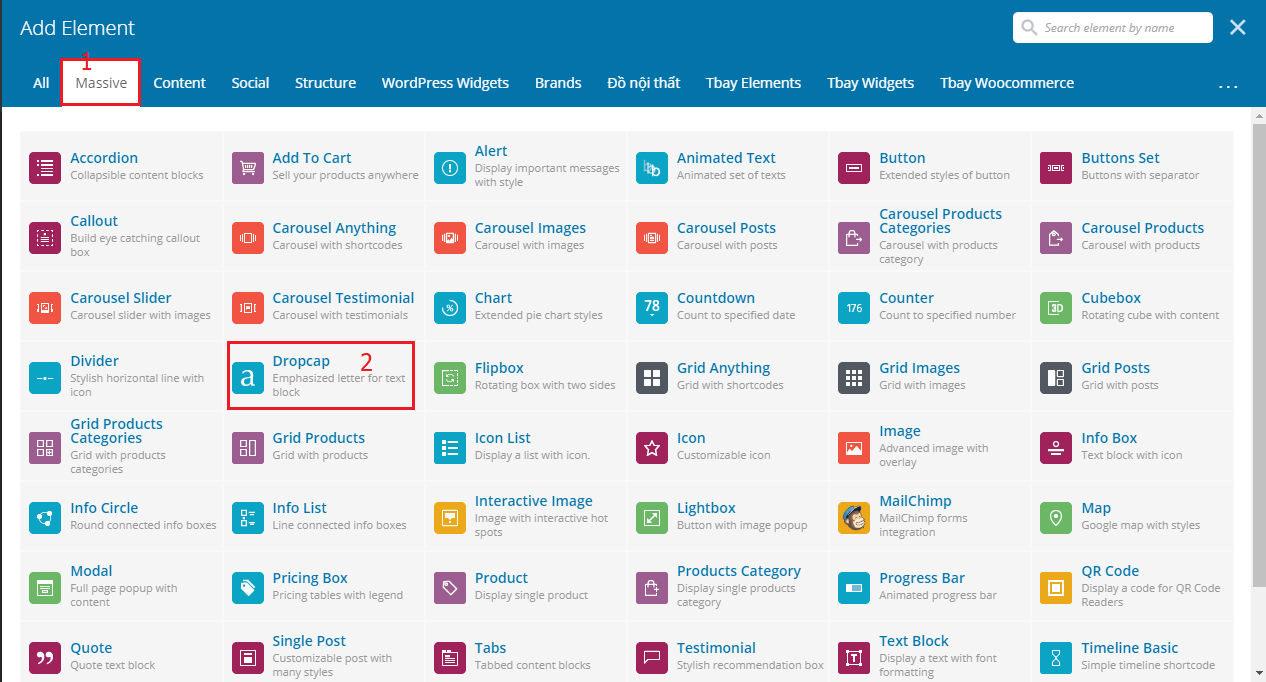Screen dimensions: 1266x682
Task: Click the Accordion element icon
Action: (45, 167)
